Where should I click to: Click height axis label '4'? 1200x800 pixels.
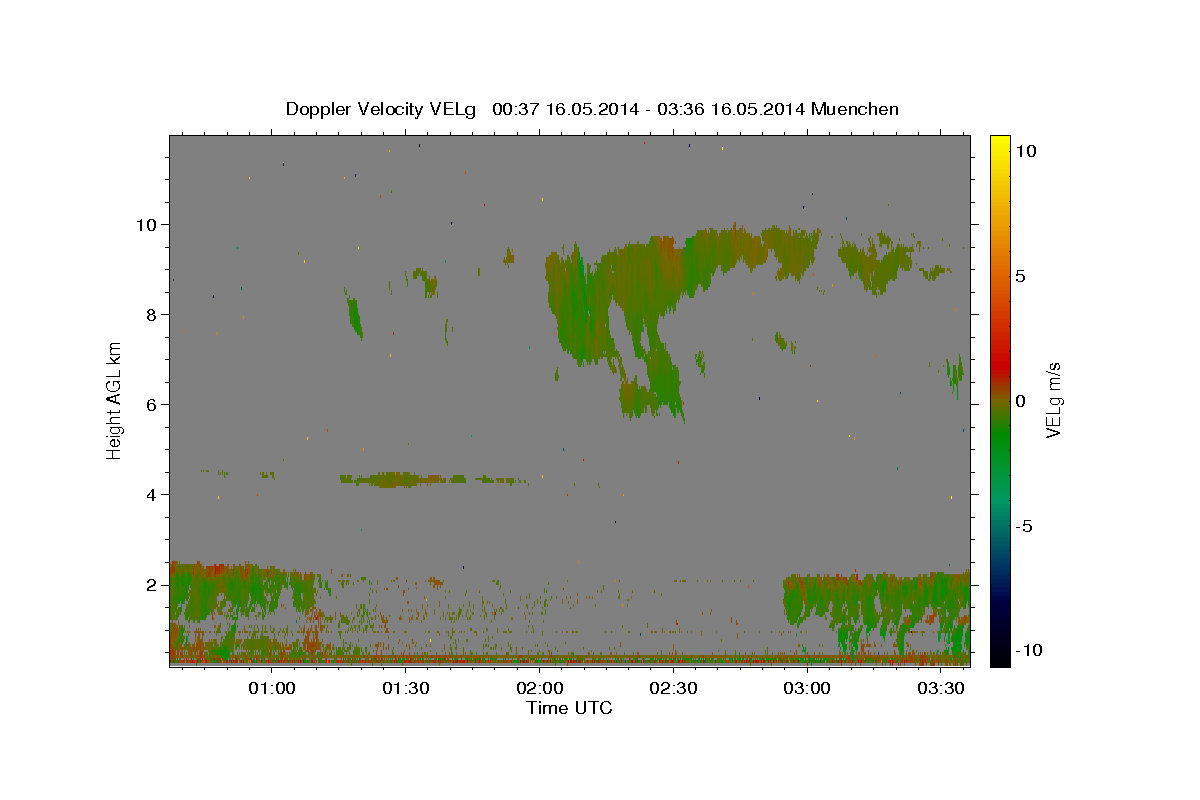tap(151, 494)
